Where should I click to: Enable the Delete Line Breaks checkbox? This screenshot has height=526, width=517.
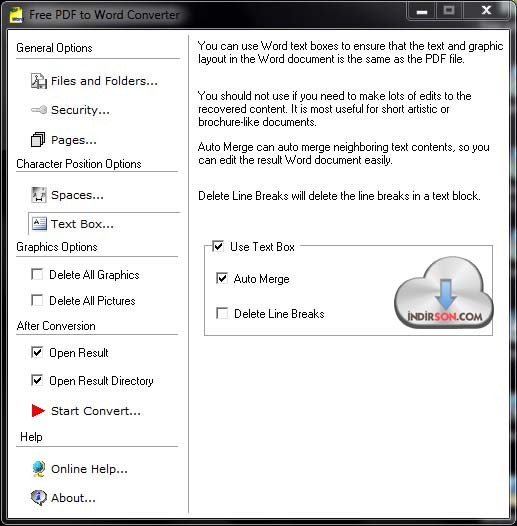tap(222, 313)
